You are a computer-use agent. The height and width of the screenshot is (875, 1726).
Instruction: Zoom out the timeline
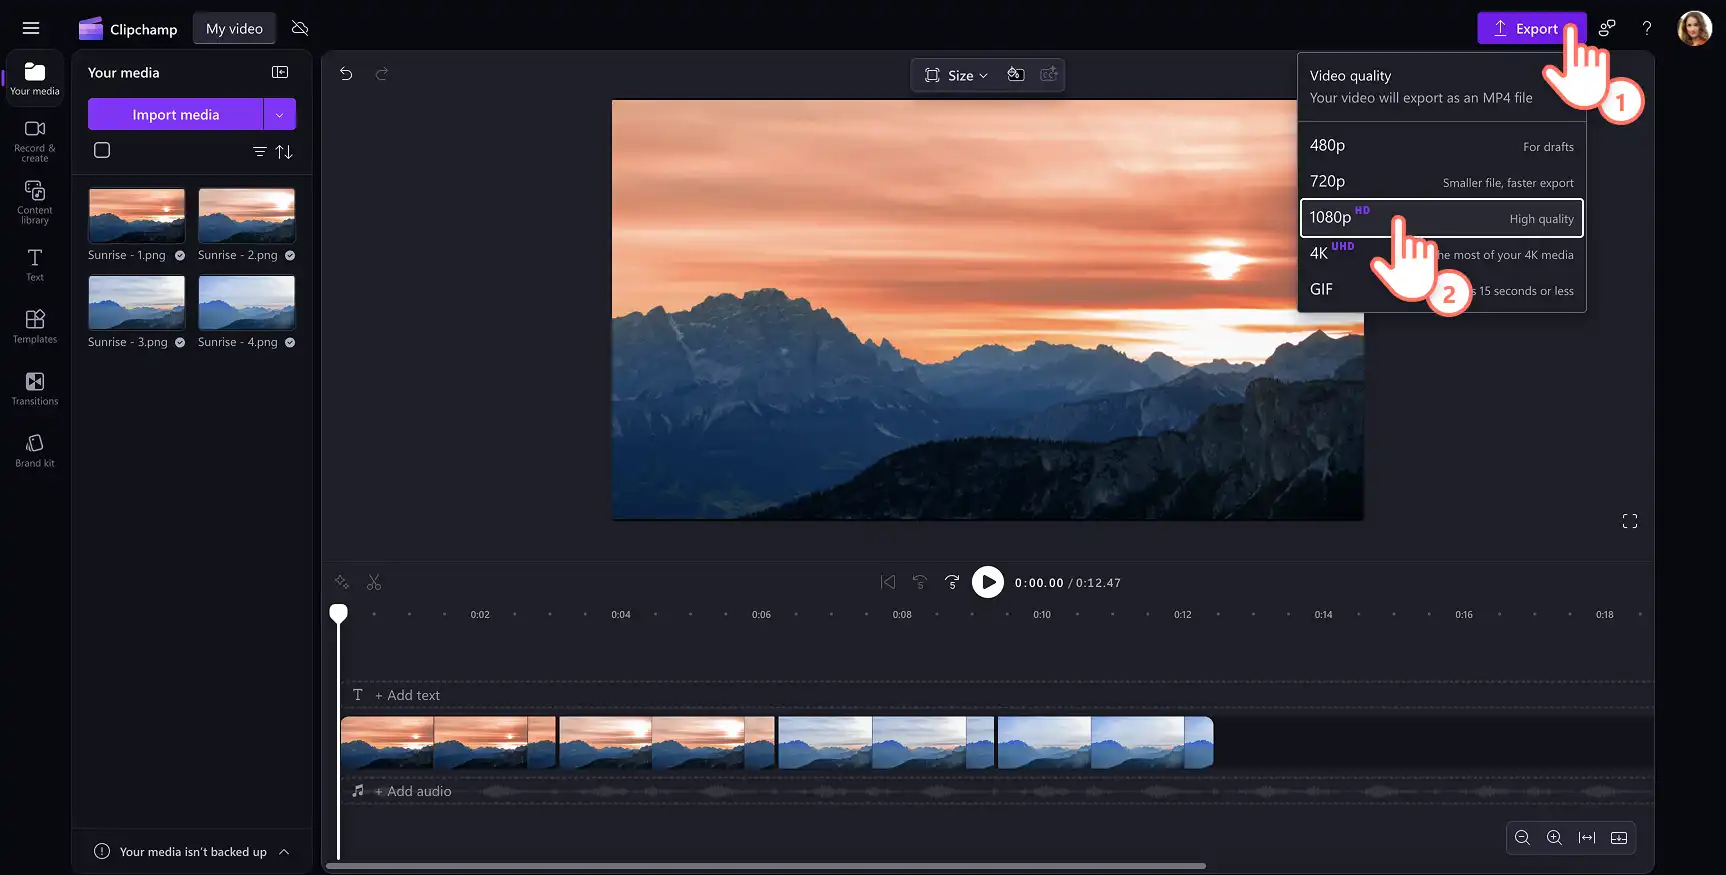1522,838
